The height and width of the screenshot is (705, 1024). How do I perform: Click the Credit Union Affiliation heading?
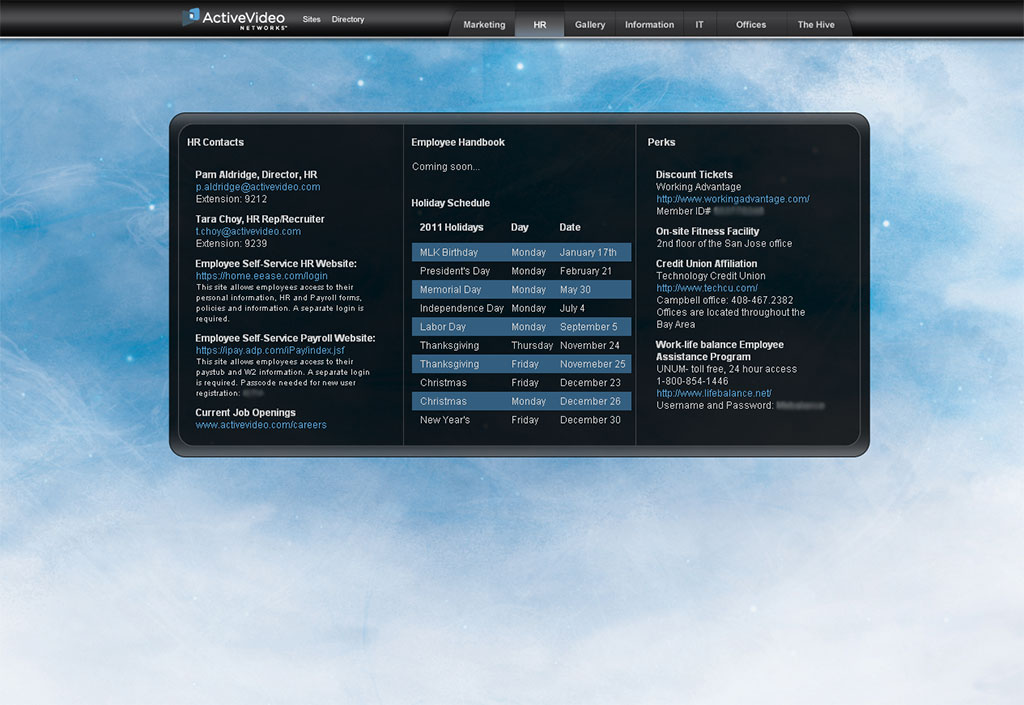coord(707,264)
